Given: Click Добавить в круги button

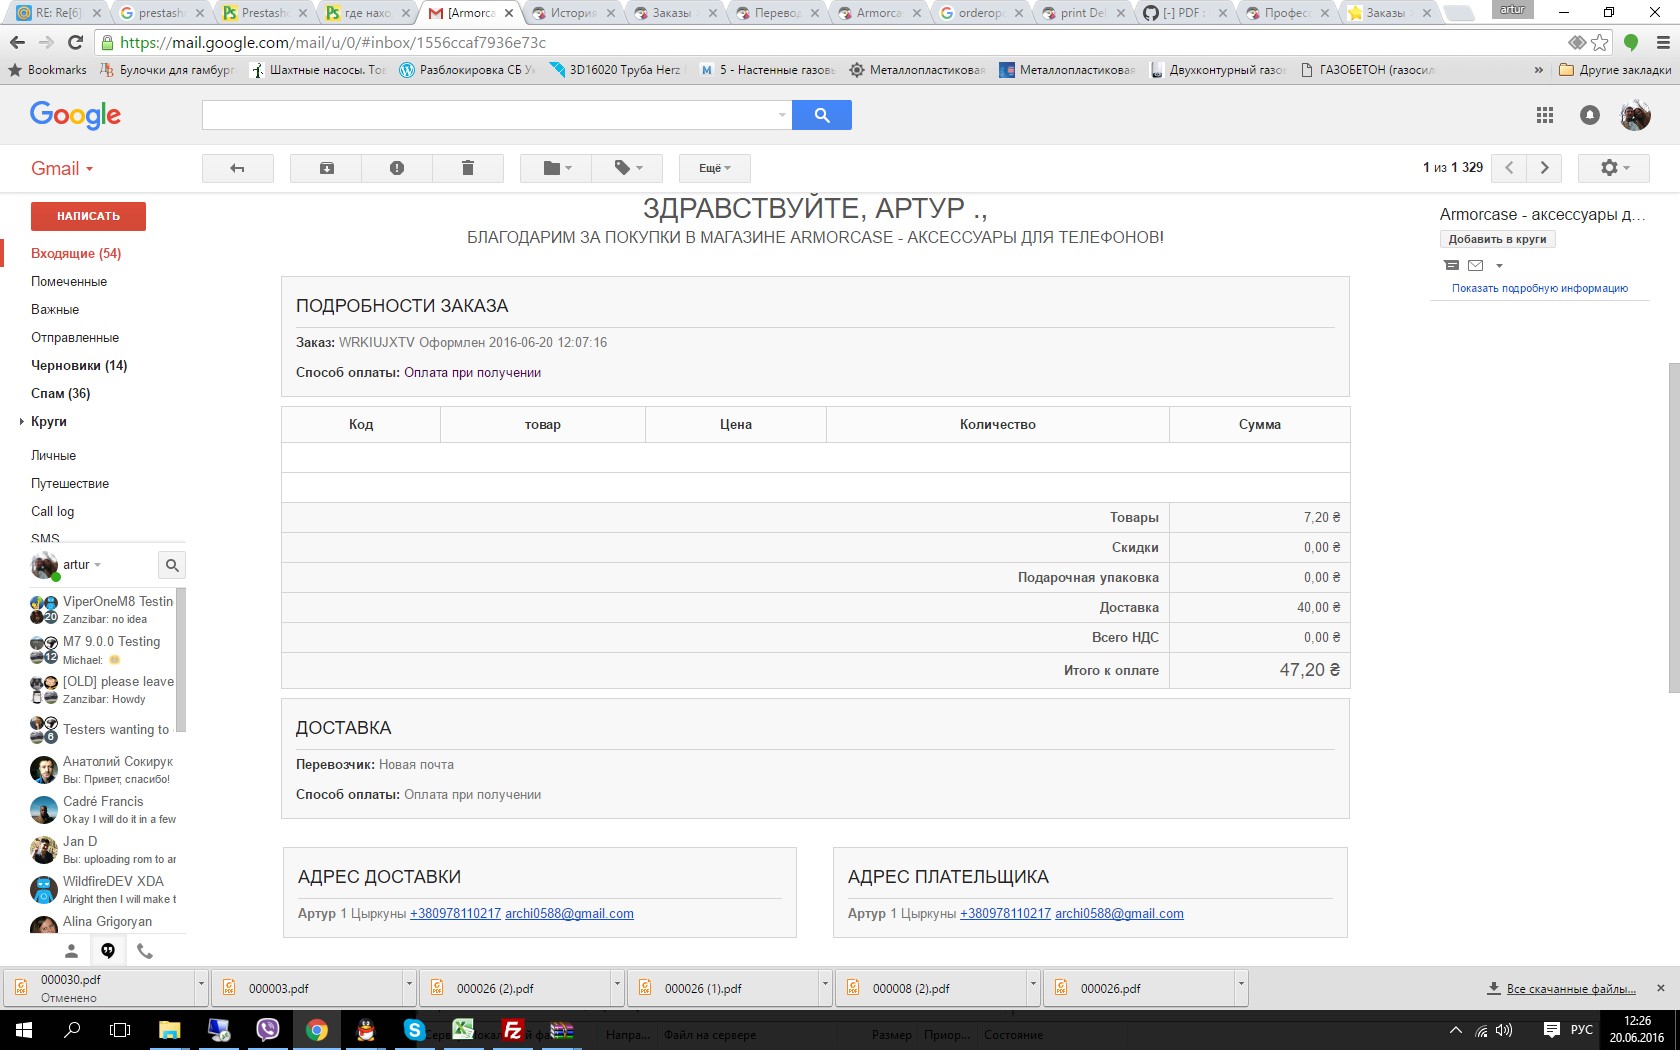Looking at the screenshot, I should pyautogui.click(x=1497, y=239).
